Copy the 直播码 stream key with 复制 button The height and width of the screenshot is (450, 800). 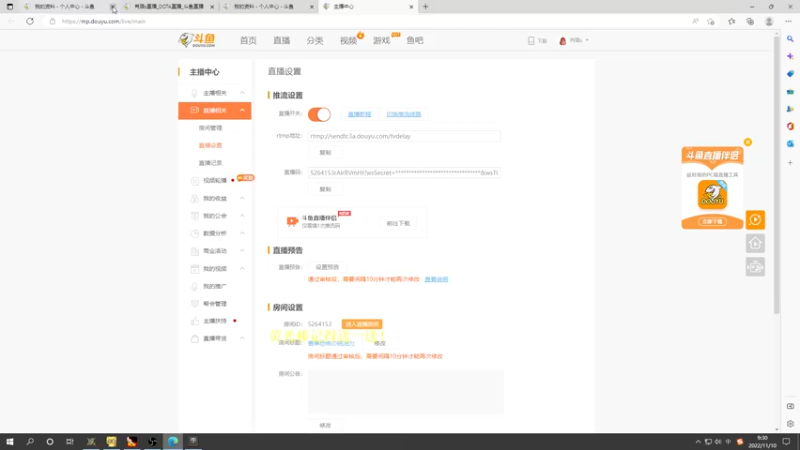pos(325,189)
